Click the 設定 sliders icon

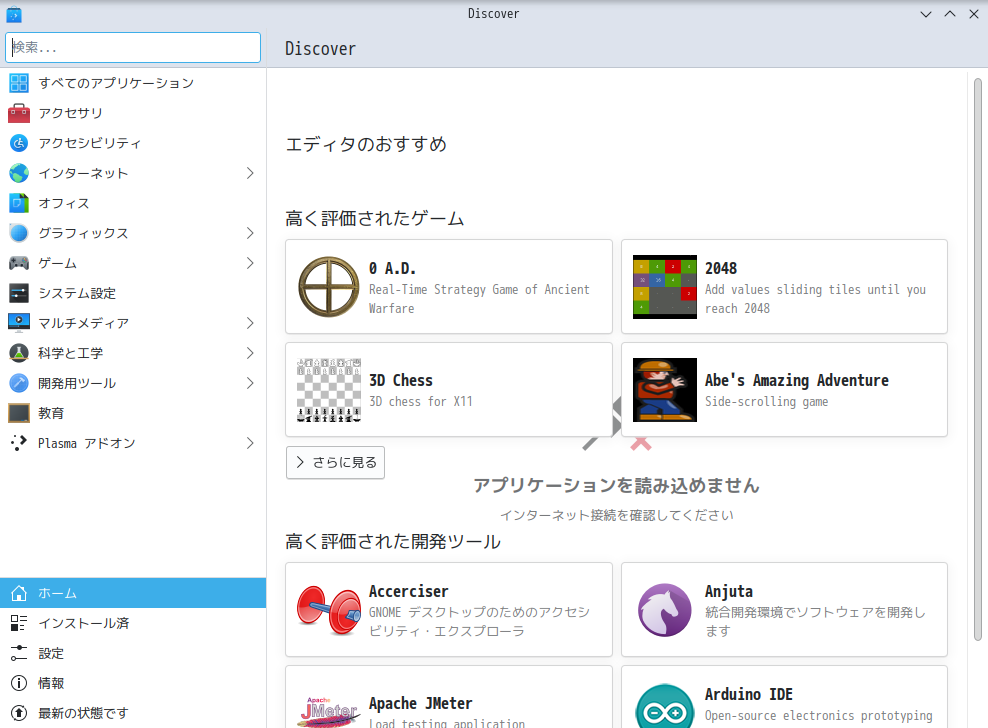pos(19,653)
